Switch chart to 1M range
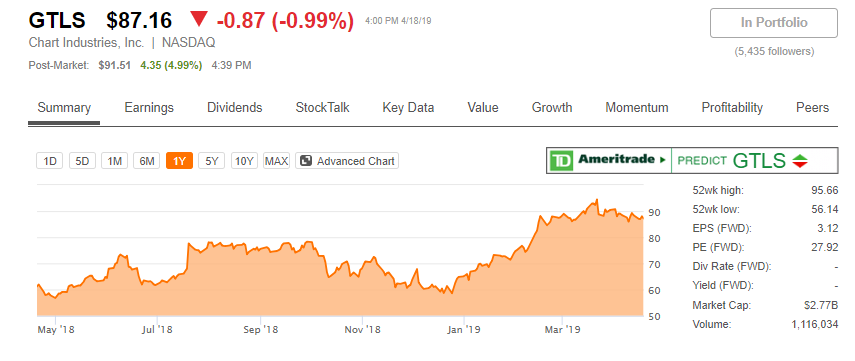This screenshot has width=855, height=361. (115, 161)
